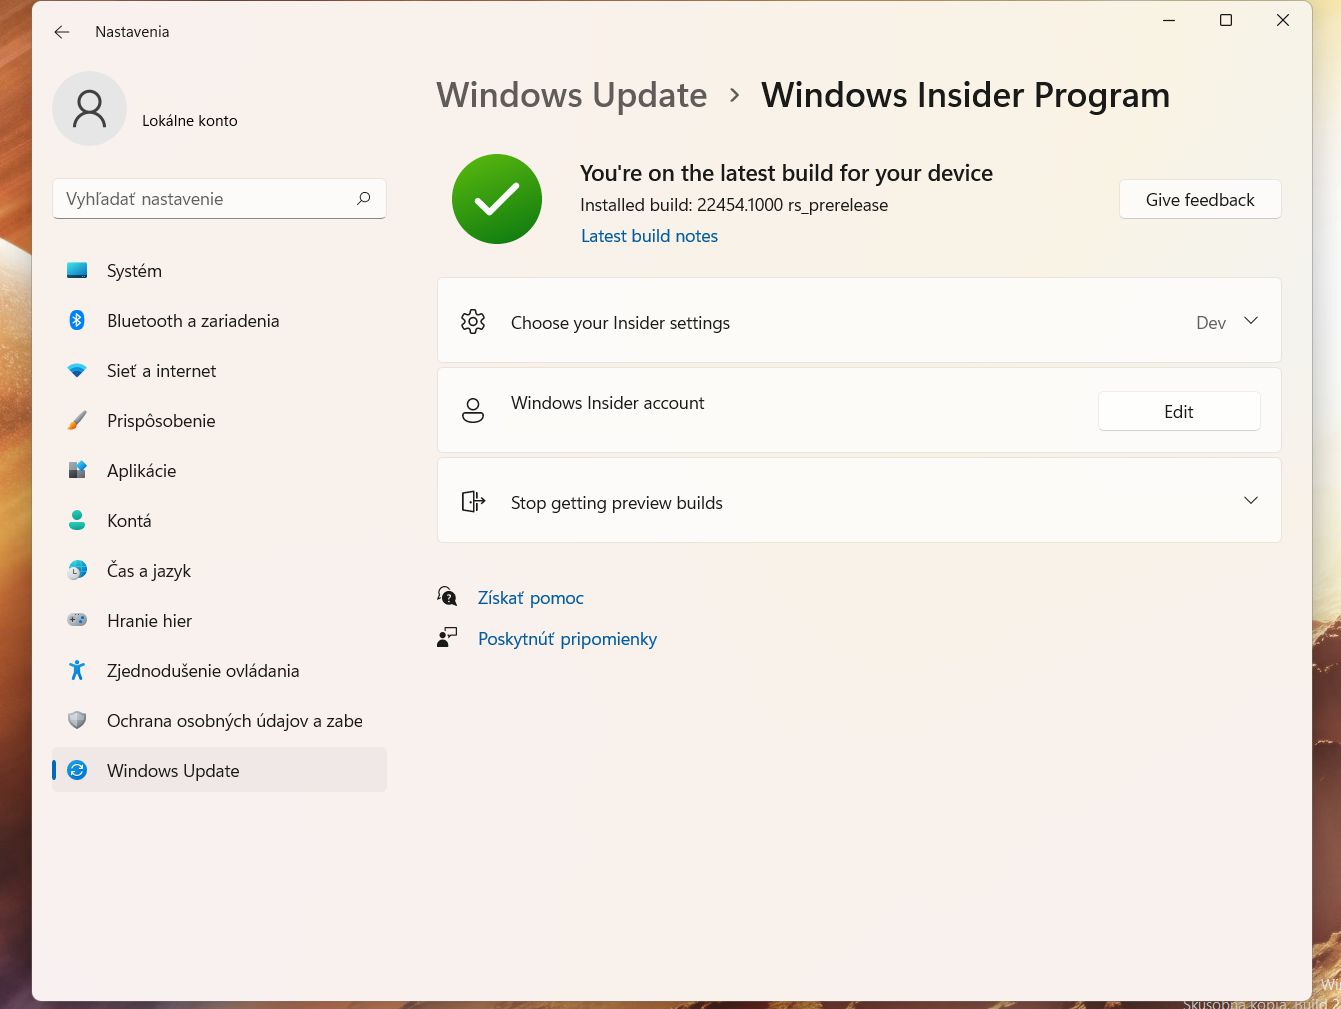Screen dimensions: 1341x1009
Task: Click the accessibility figure icon
Action: coord(77,670)
